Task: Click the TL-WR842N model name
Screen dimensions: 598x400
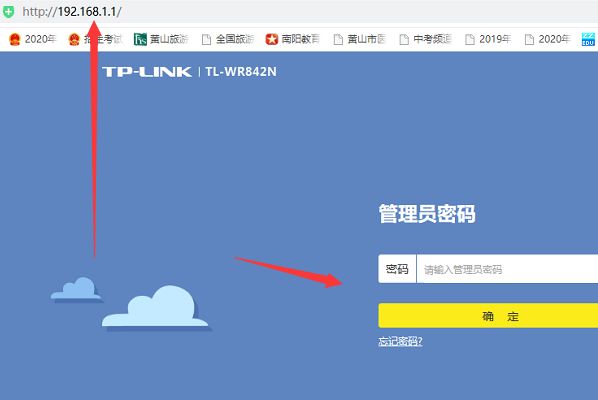Action: click(x=241, y=72)
